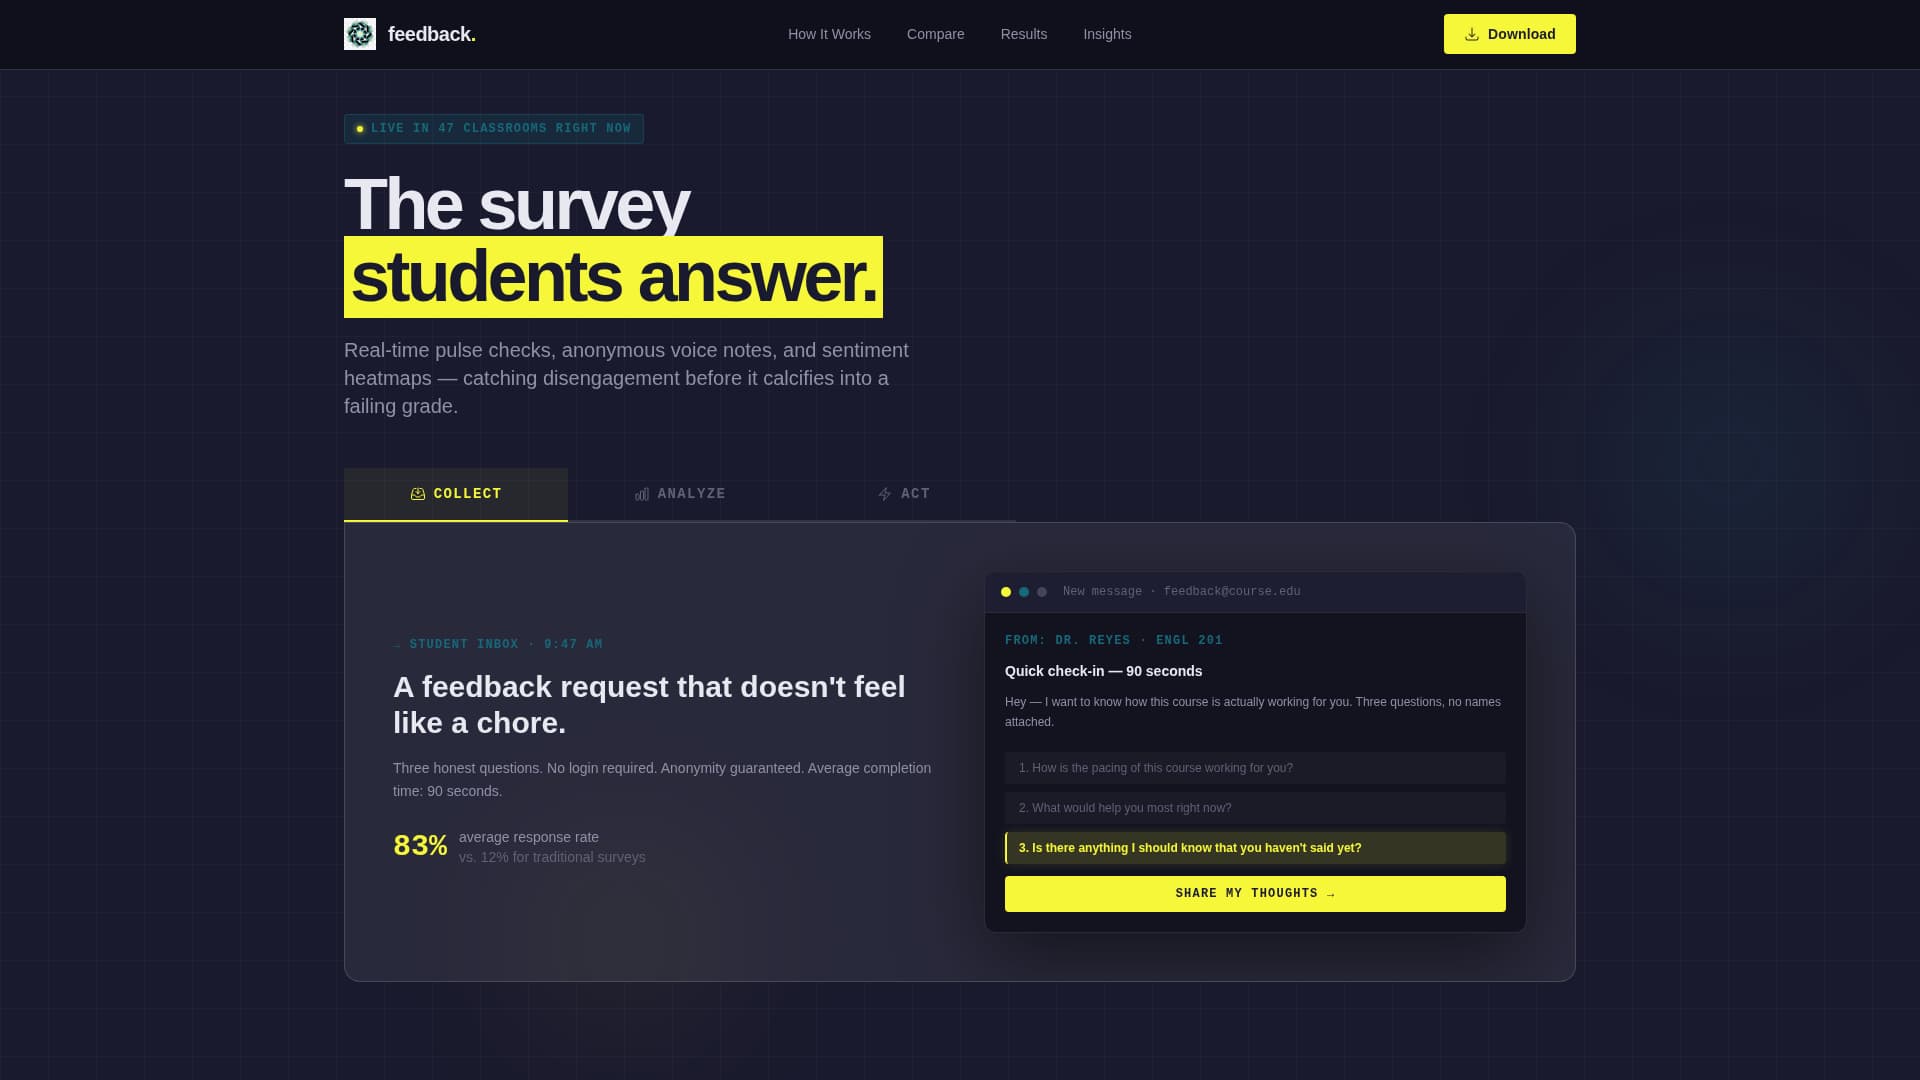Click the yellow Download button
This screenshot has width=1920, height=1080.
1509,34
